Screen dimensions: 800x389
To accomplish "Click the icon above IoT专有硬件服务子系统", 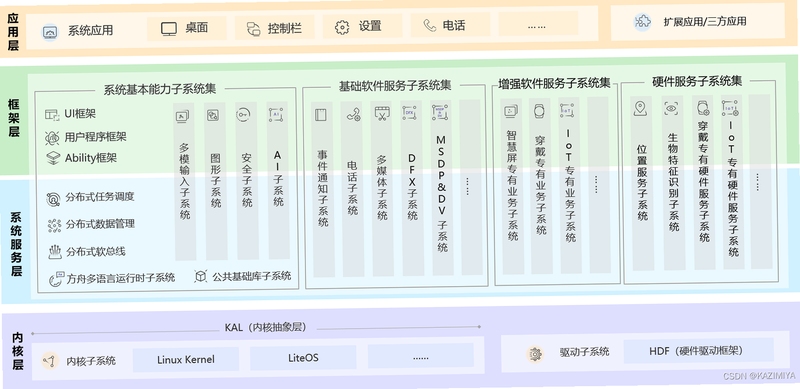I will [730, 108].
